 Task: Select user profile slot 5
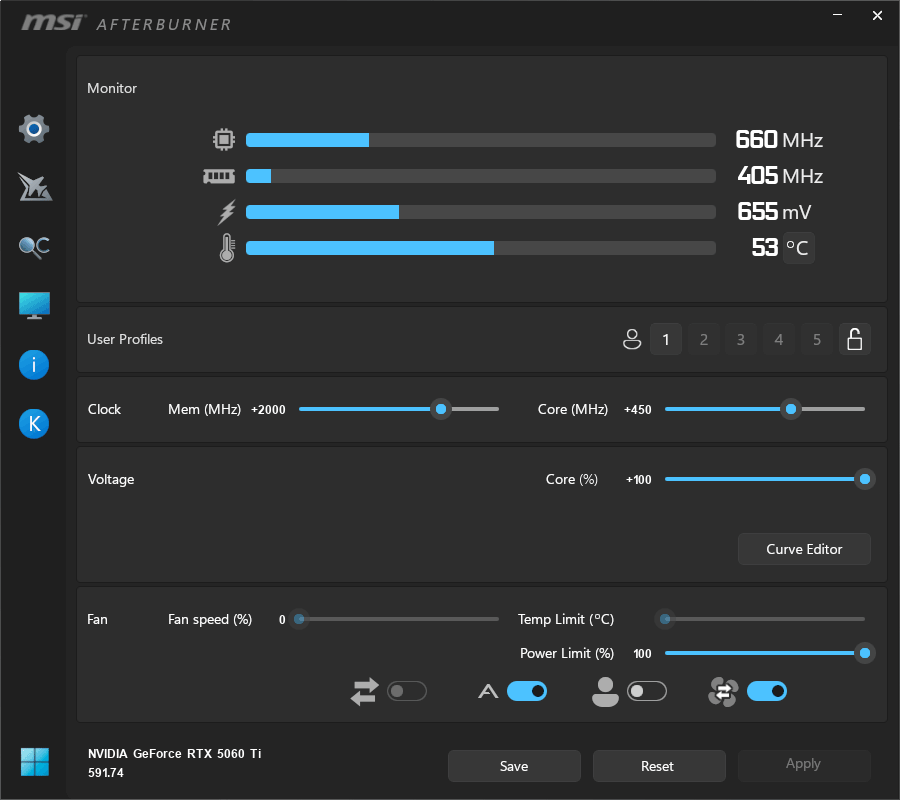(816, 339)
